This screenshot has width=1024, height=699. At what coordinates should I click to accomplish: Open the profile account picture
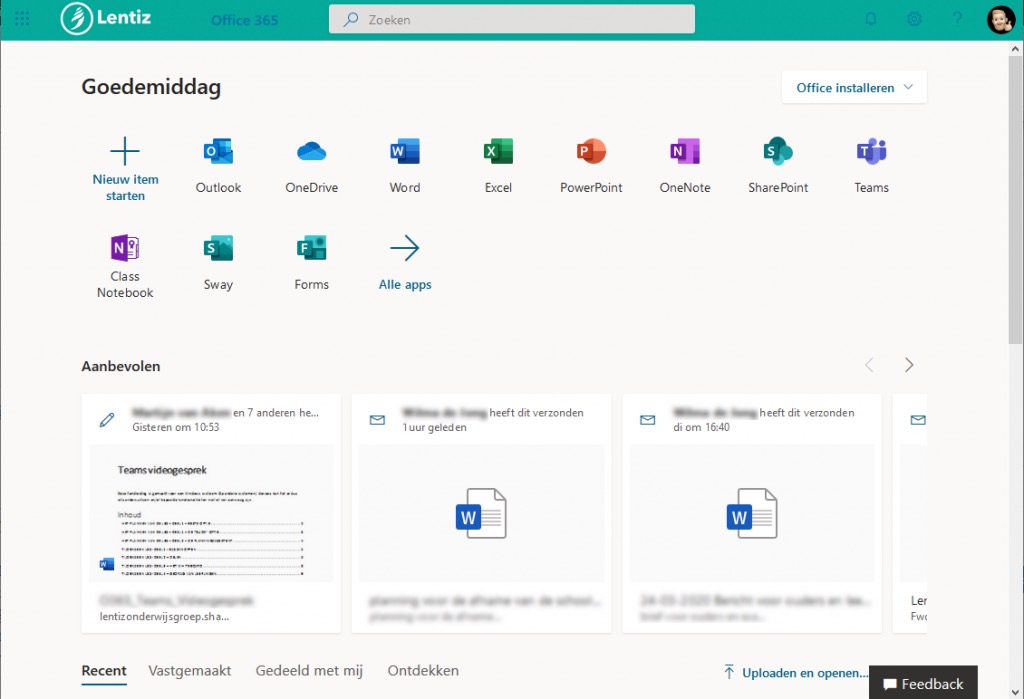pyautogui.click(x=1000, y=20)
